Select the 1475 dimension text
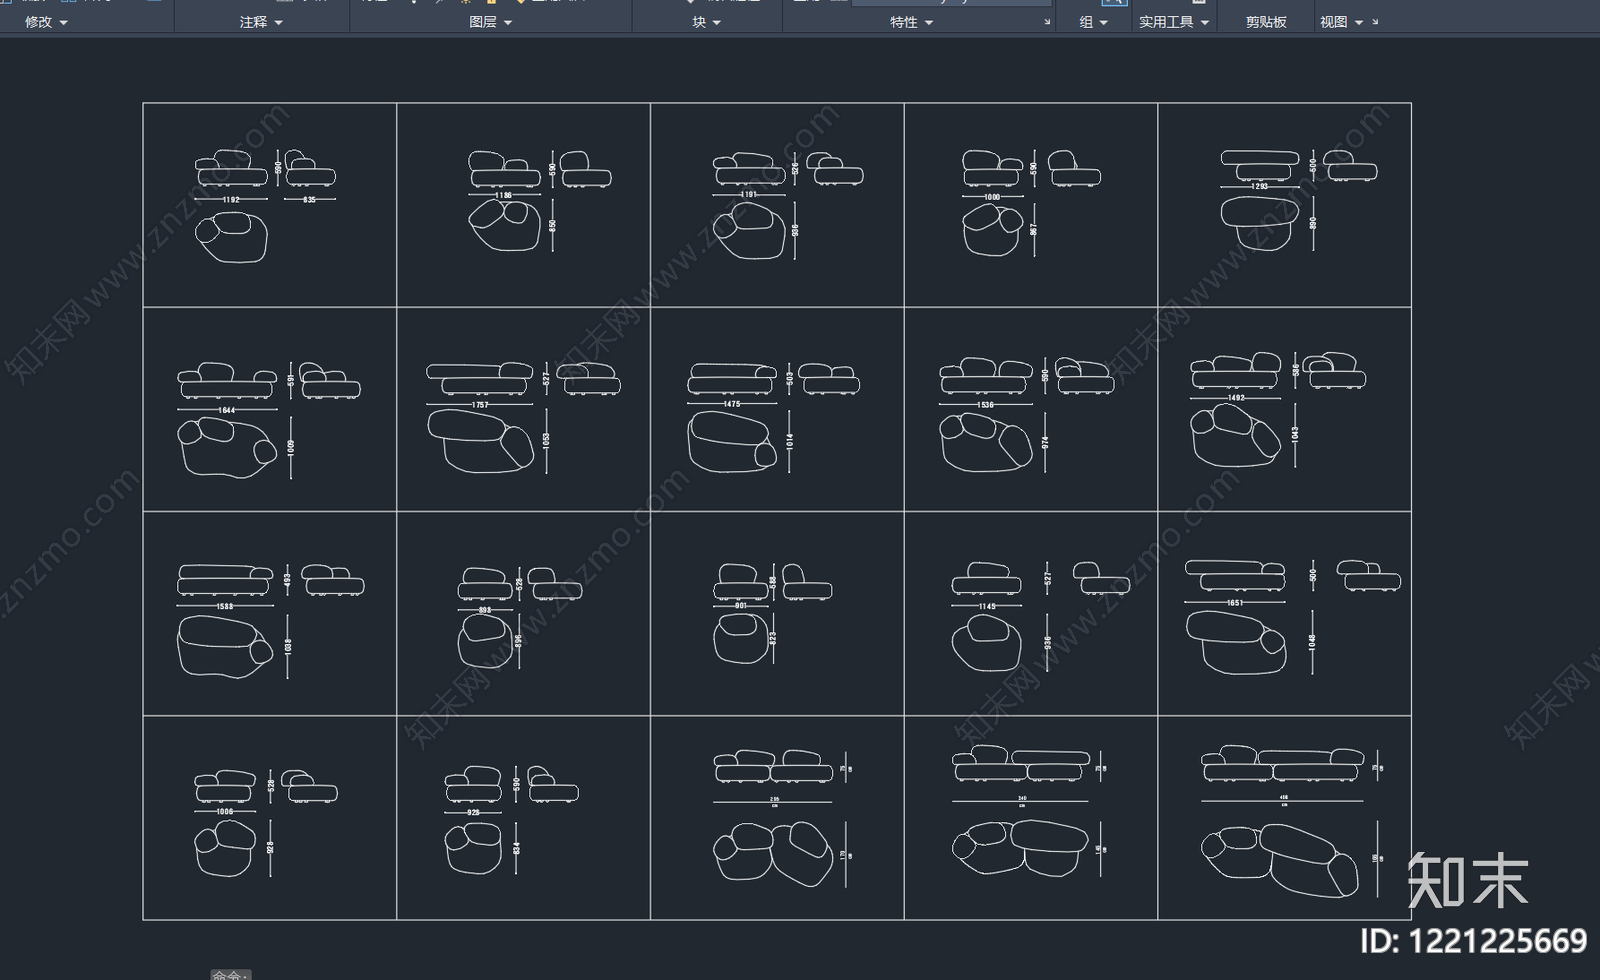The height and width of the screenshot is (980, 1600). click(x=732, y=404)
